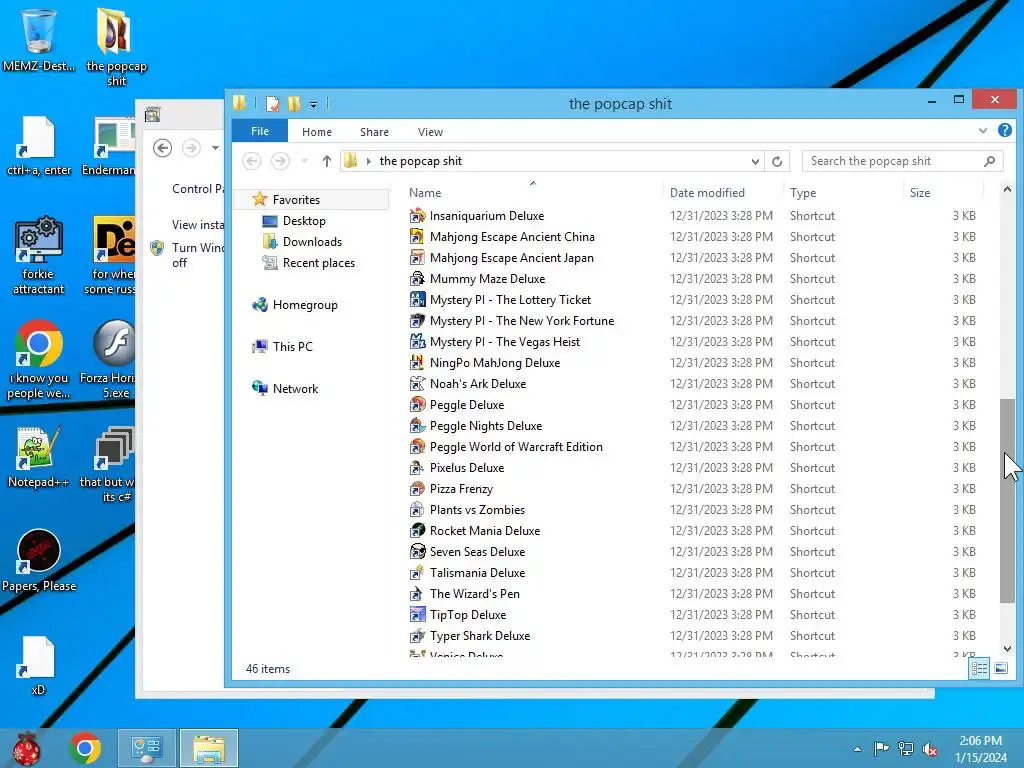Screen dimensions: 1024x768
Task: Click scrollbar down arrow in file list
Action: pyautogui.click(x=1007, y=648)
